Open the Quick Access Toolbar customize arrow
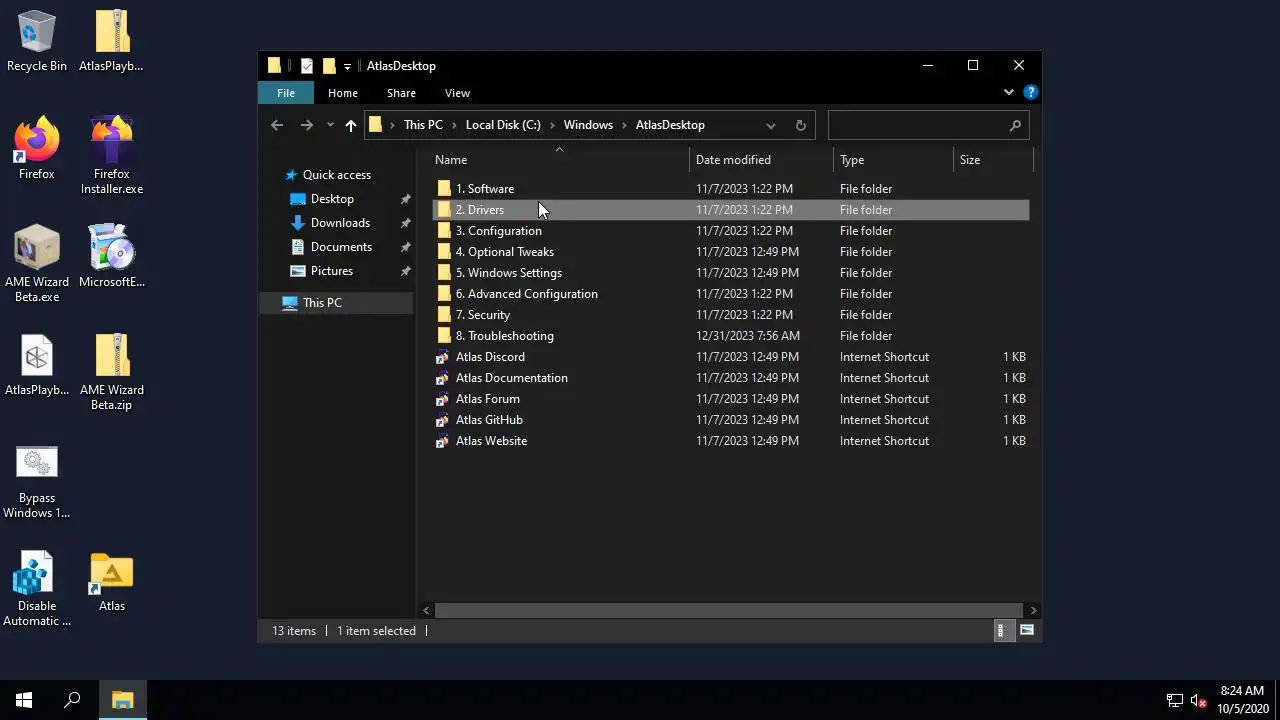The height and width of the screenshot is (720, 1280). [347, 66]
